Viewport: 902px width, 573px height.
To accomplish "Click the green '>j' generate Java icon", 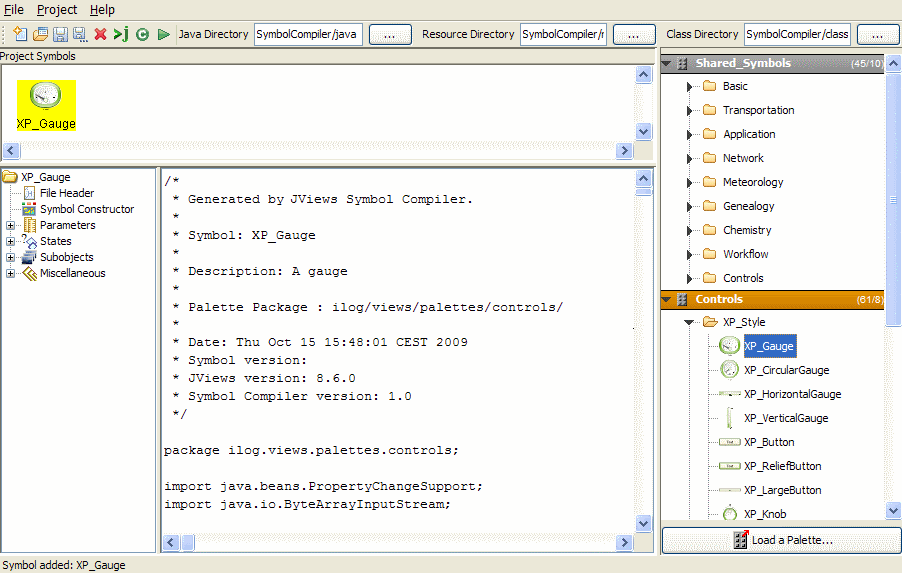I will 121,34.
